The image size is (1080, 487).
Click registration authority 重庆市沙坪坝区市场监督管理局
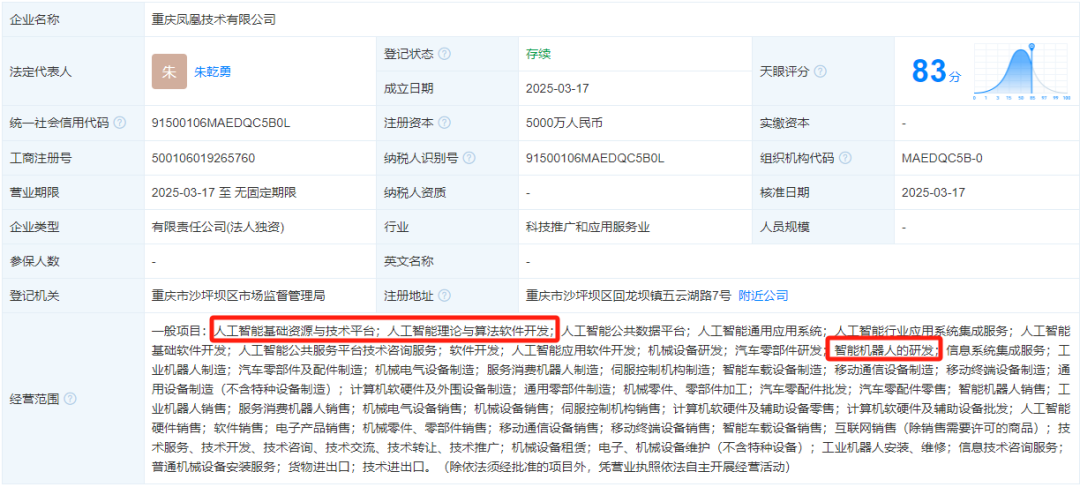(x=238, y=296)
